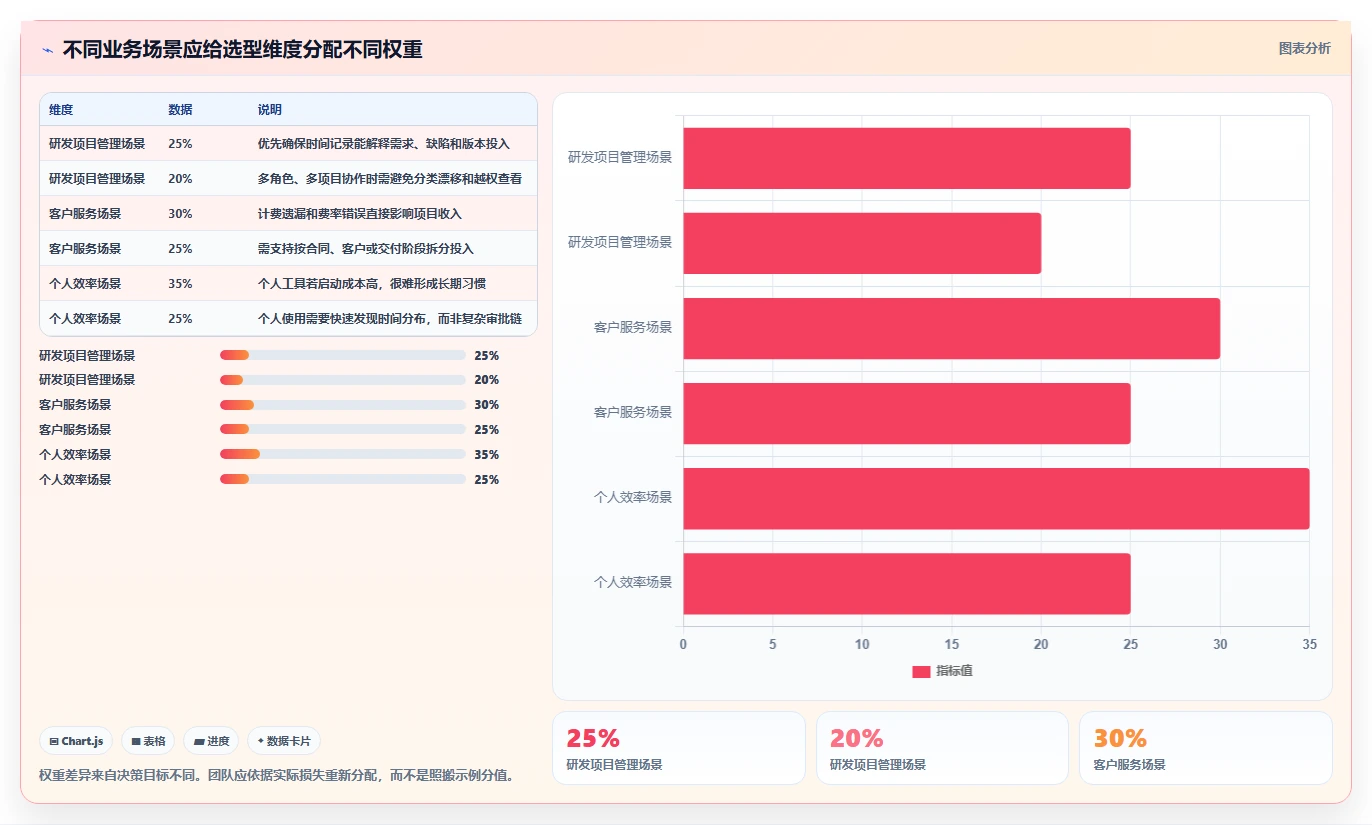Select the description starting with 个人使用需要快速发现

[390, 319]
